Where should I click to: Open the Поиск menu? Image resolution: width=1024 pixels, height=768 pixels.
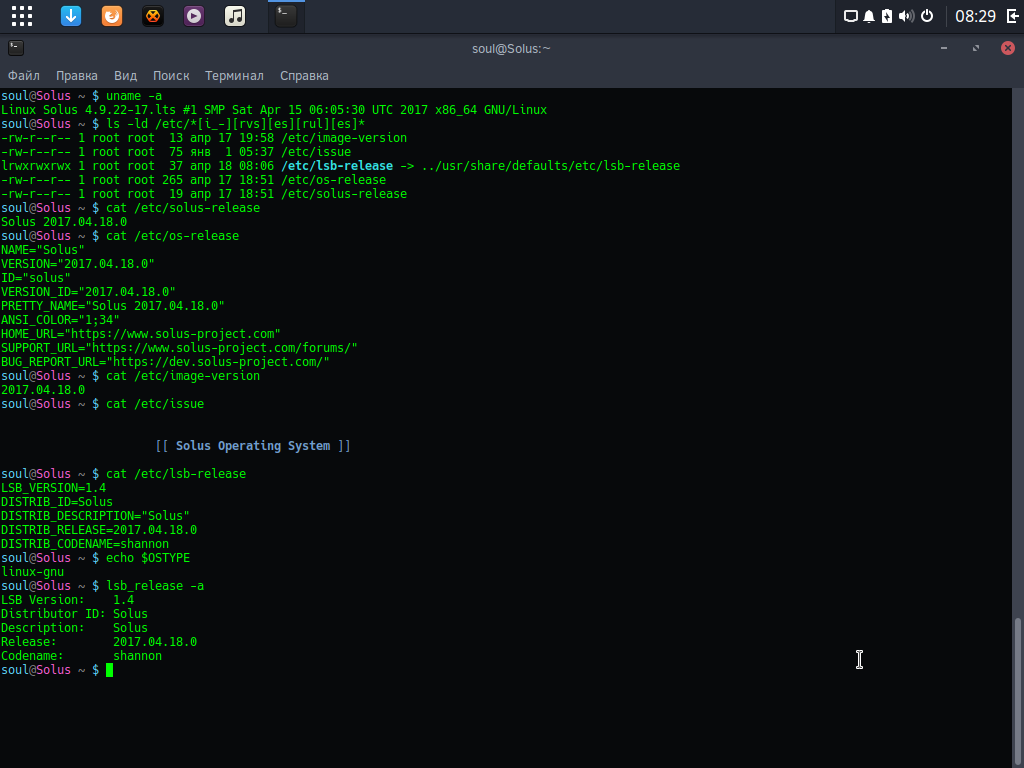[171, 76]
